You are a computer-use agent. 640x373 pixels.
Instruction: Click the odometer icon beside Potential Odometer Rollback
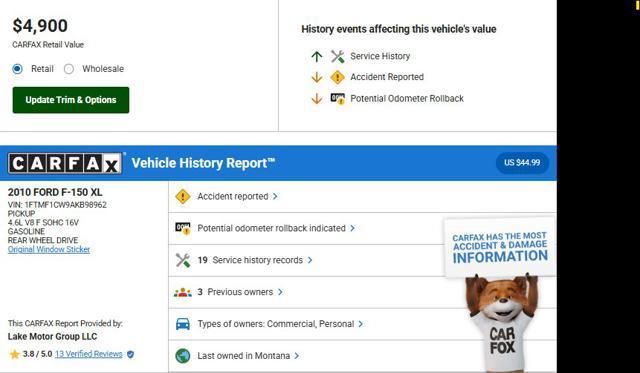tap(338, 98)
